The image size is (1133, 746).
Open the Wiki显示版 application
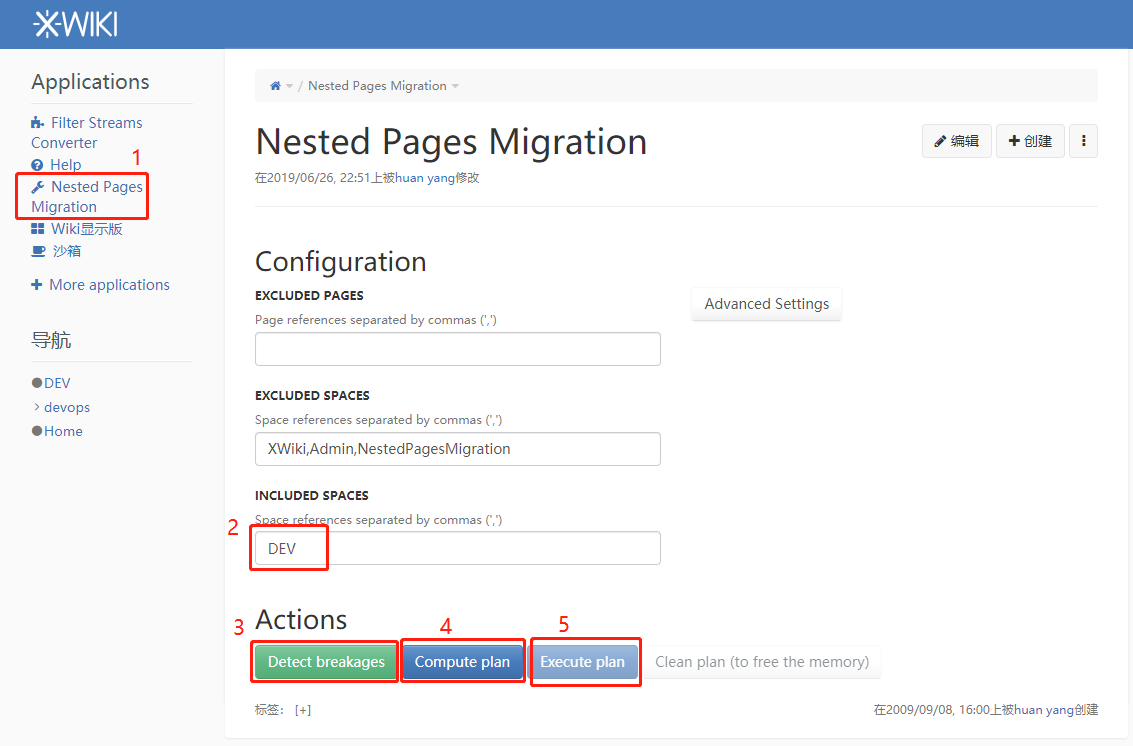click(87, 229)
